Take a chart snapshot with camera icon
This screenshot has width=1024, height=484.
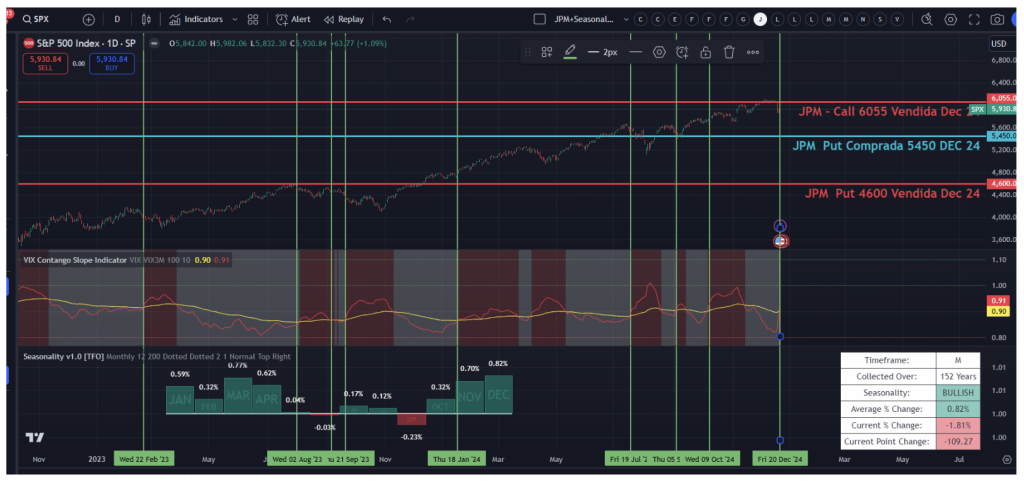(x=997, y=19)
